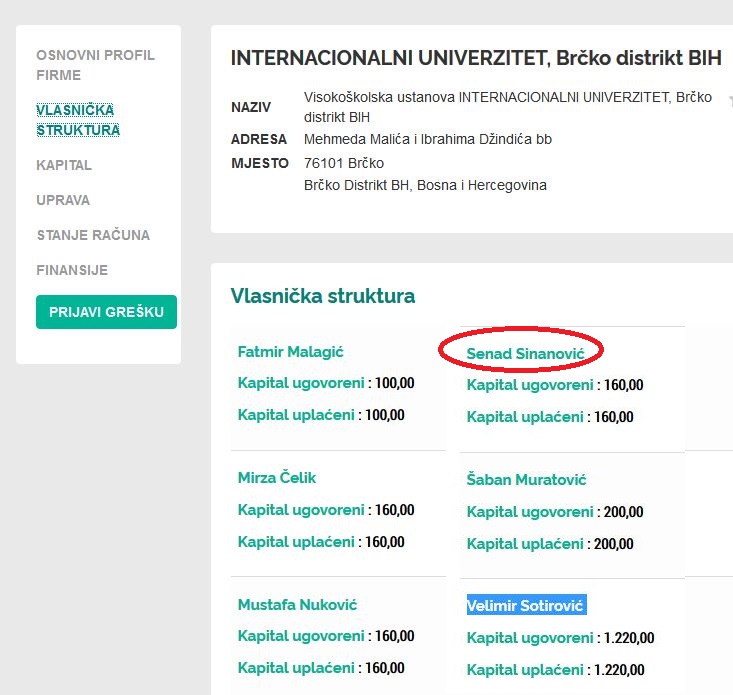Select VLASNIČKA STRUKTURA in the sidebar
This screenshot has height=695, width=733.
pos(78,120)
